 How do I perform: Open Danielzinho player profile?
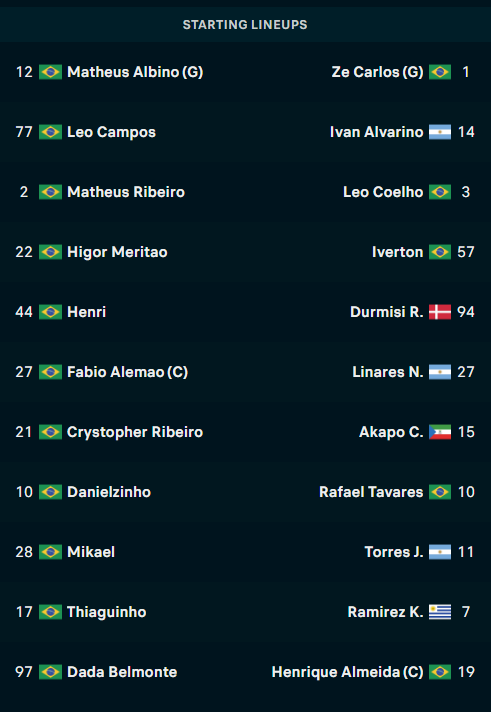(x=109, y=492)
